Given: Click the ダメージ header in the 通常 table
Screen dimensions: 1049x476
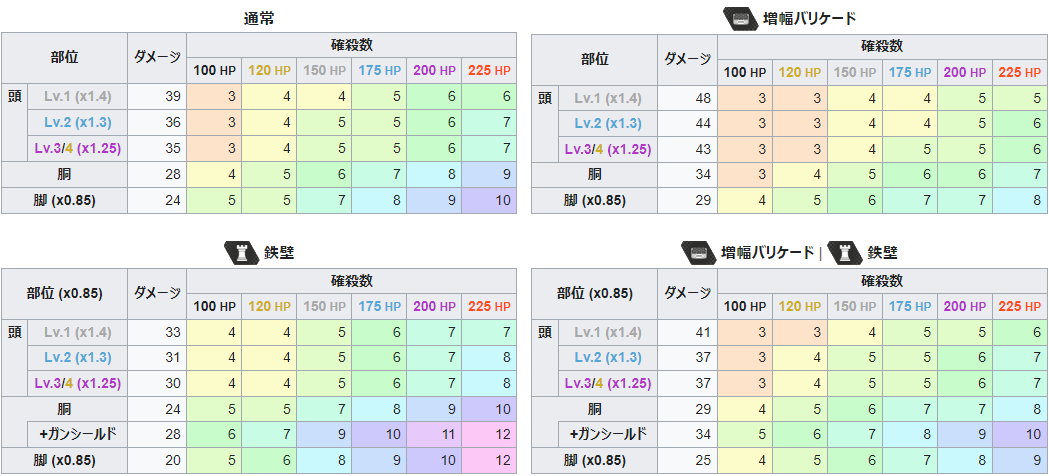Looking at the screenshot, I should (x=157, y=58).
